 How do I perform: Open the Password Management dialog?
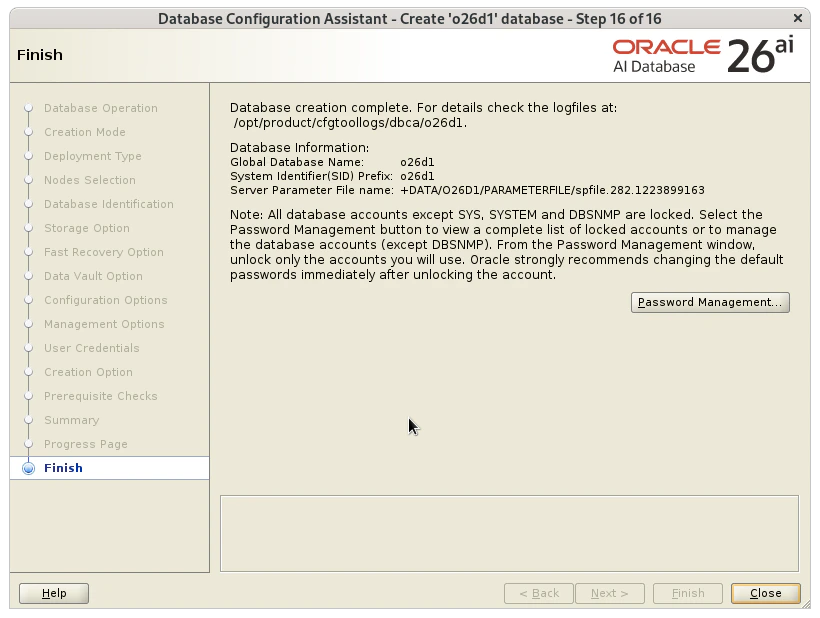point(710,302)
